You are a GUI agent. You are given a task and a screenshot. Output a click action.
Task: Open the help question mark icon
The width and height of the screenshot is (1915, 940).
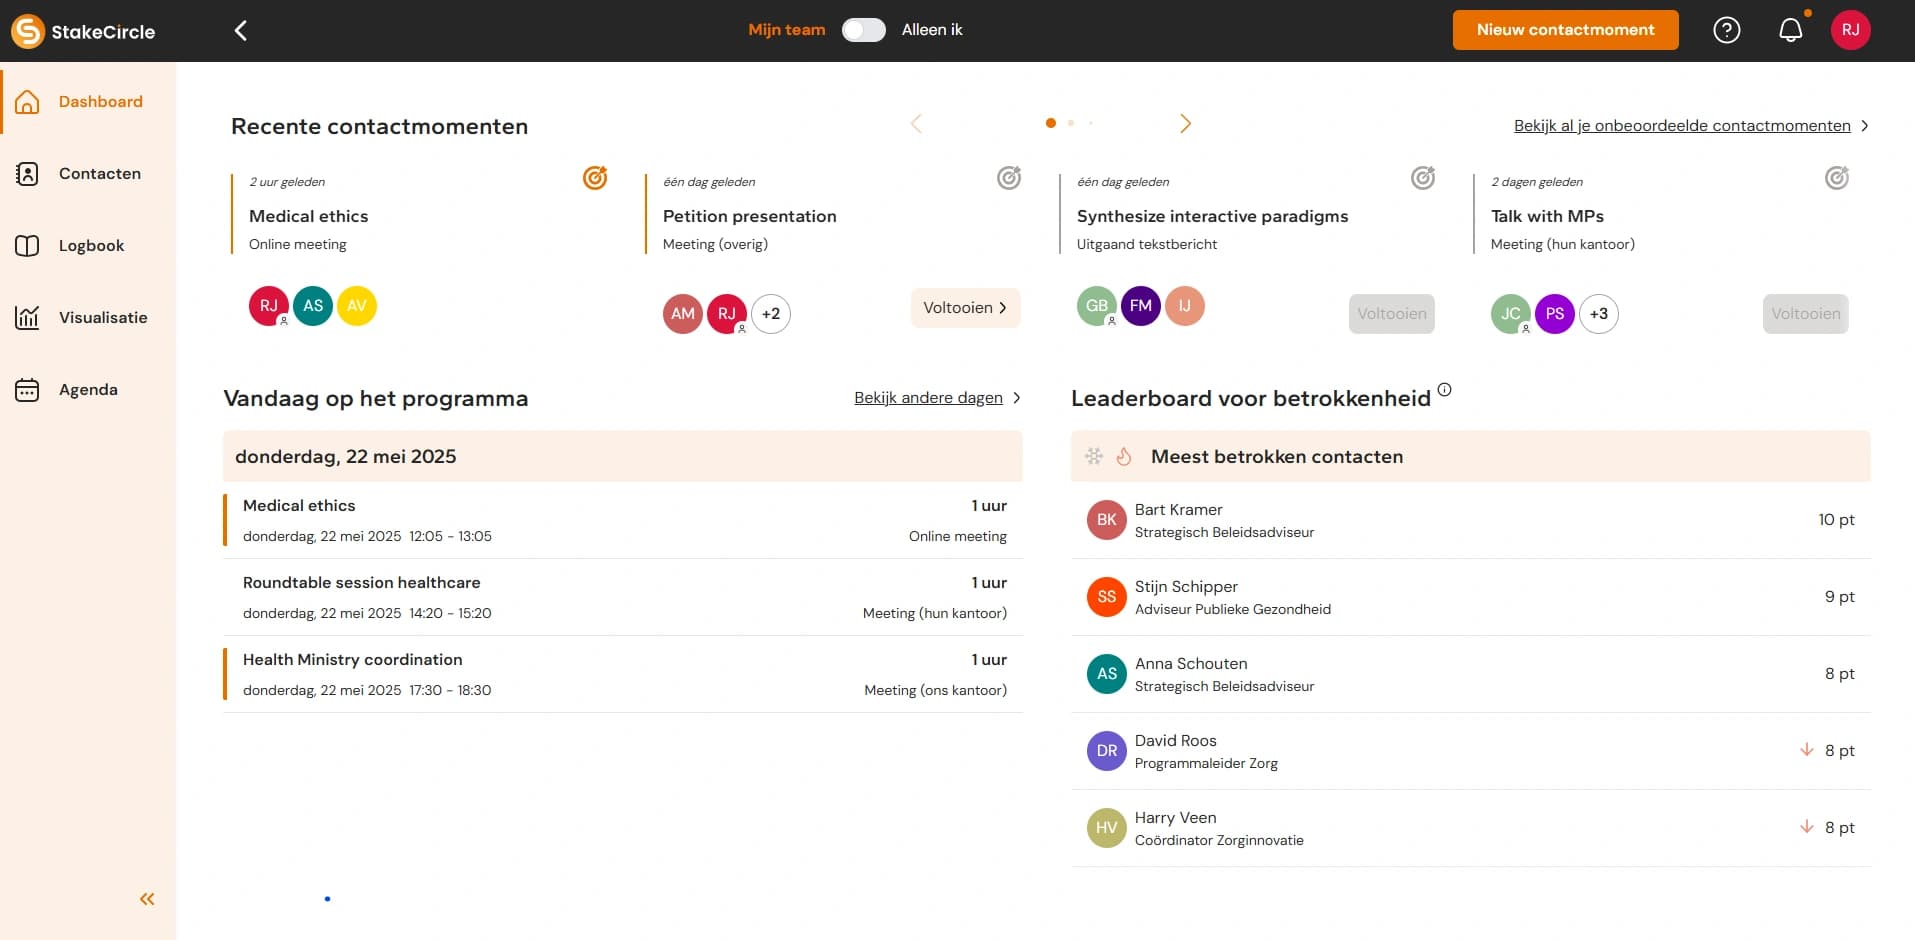point(1726,30)
